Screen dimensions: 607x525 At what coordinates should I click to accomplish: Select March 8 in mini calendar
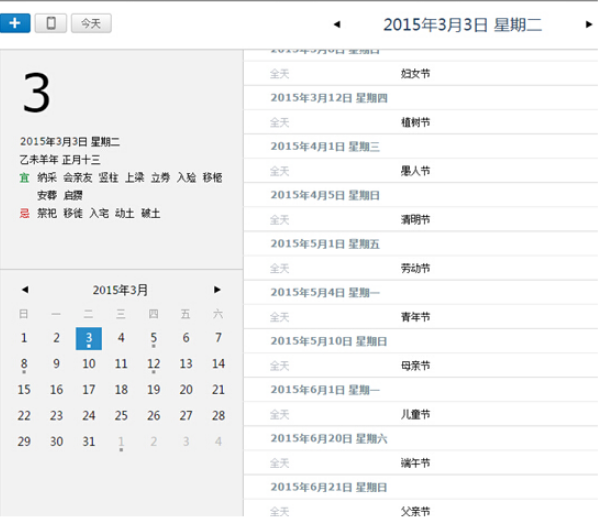click(24, 364)
